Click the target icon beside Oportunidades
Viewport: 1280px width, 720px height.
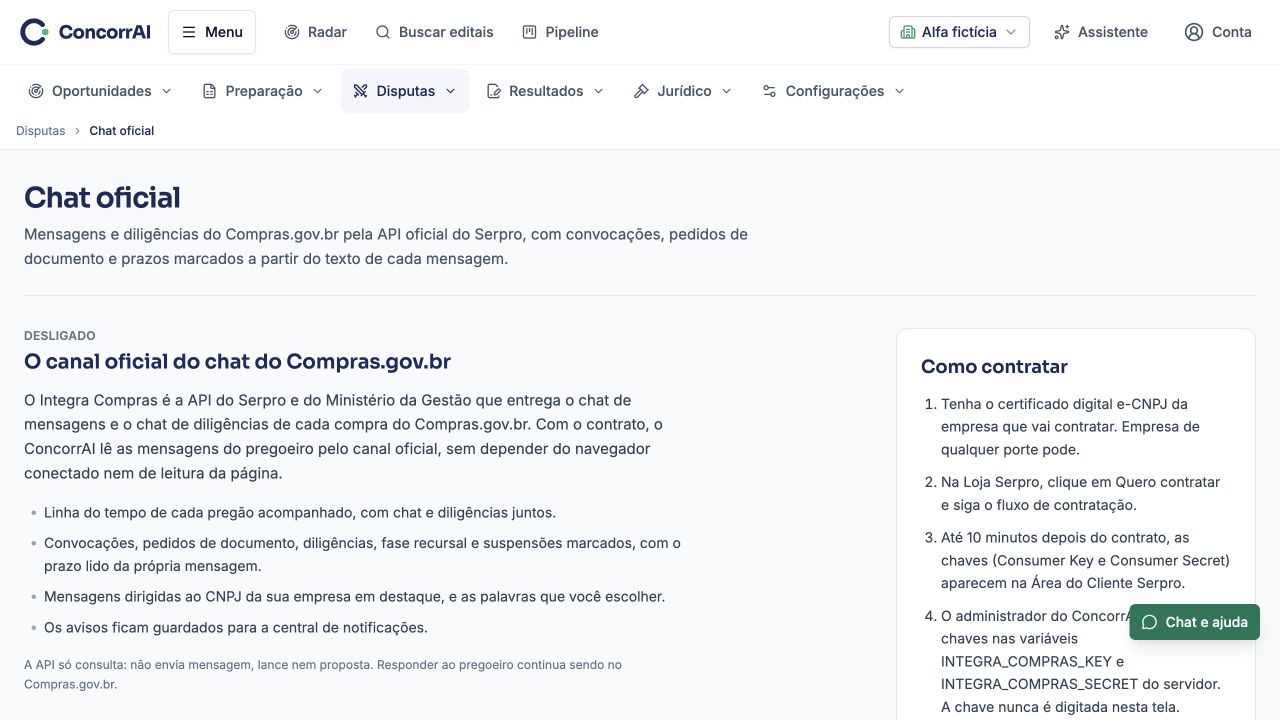(x=36, y=91)
